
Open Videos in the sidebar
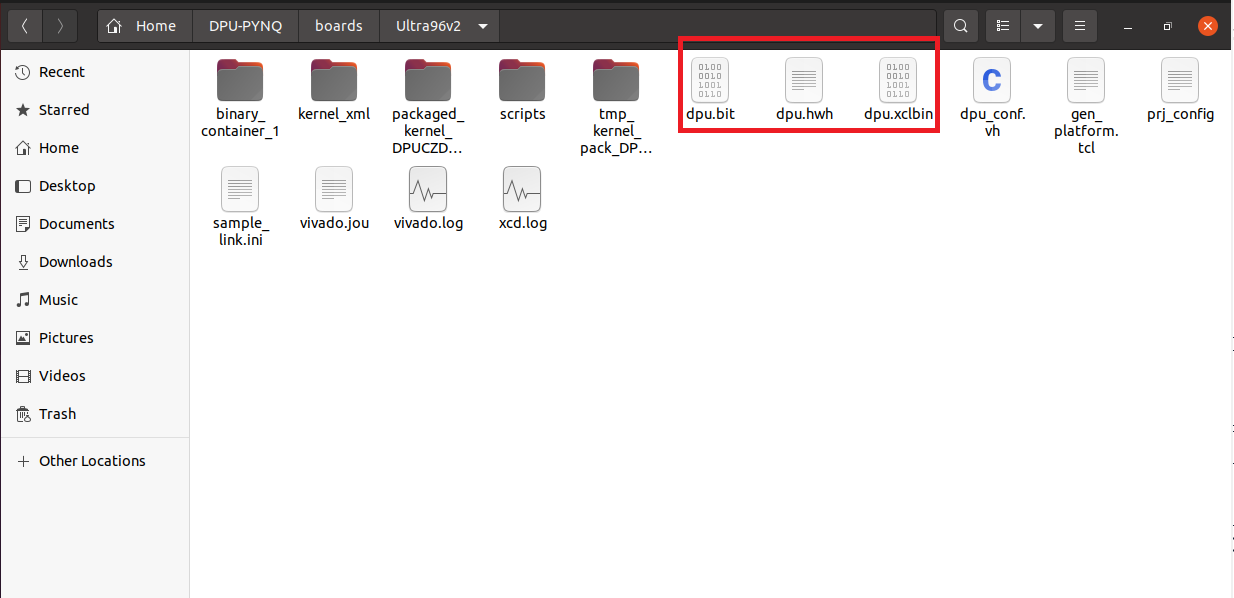coord(95,376)
